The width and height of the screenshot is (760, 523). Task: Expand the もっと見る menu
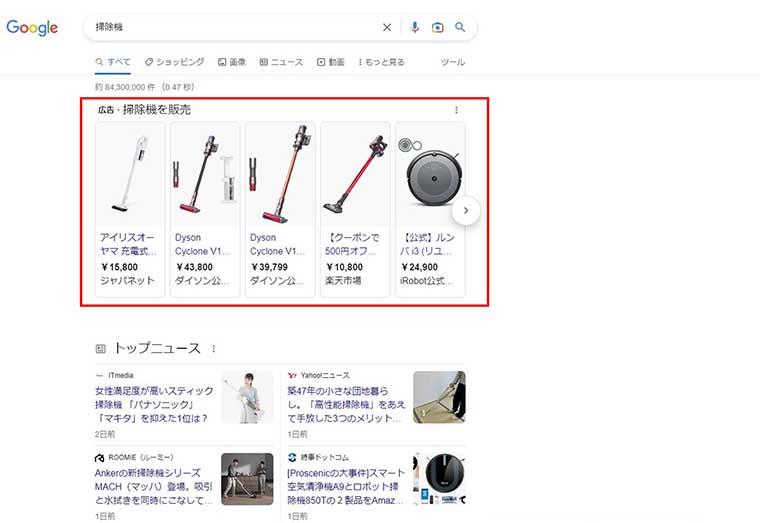[x=381, y=62]
